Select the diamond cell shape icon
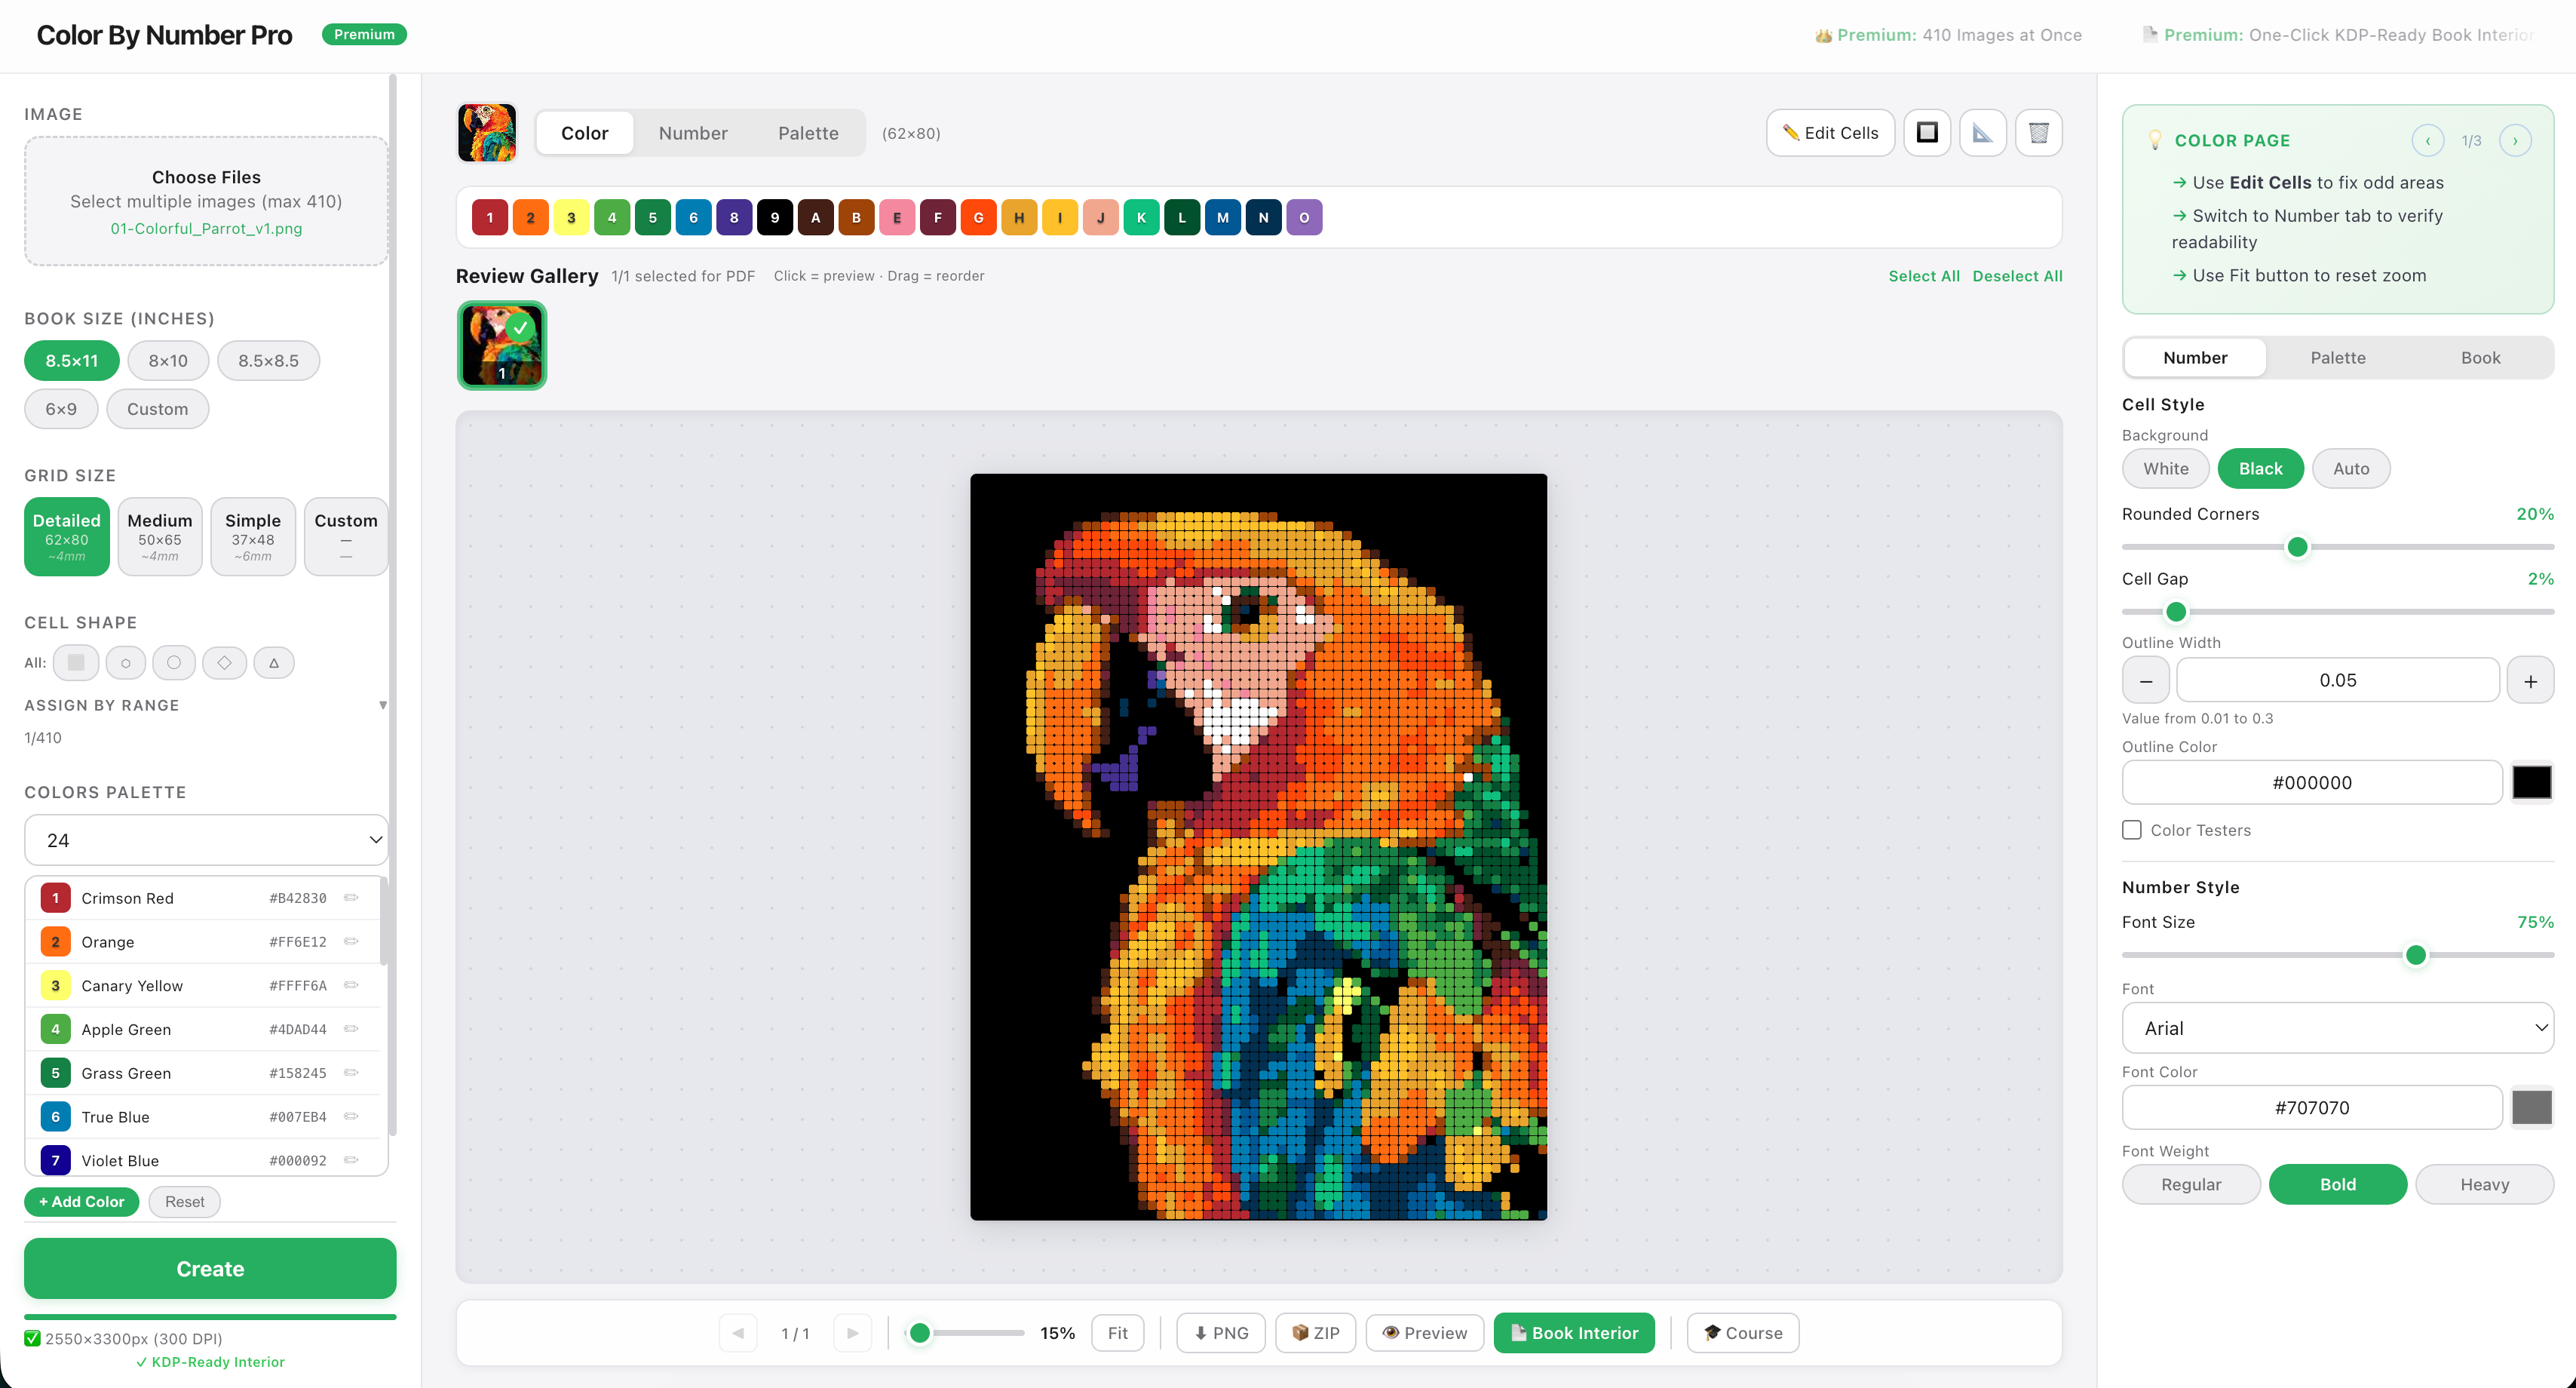Viewport: 2576px width, 1388px height. tap(224, 662)
